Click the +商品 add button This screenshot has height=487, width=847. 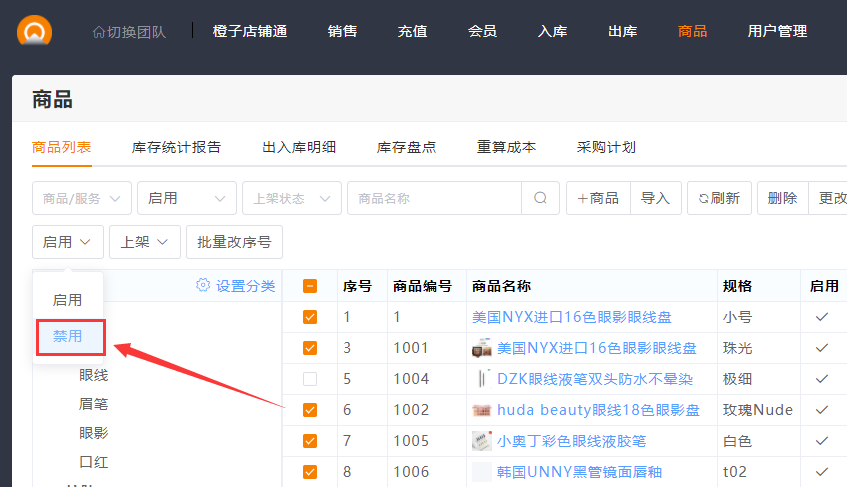coord(598,198)
